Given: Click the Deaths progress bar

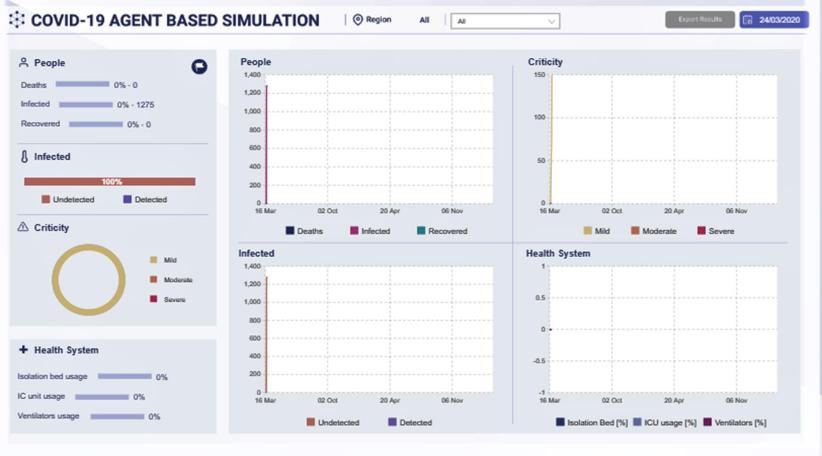Looking at the screenshot, I should 82,84.
